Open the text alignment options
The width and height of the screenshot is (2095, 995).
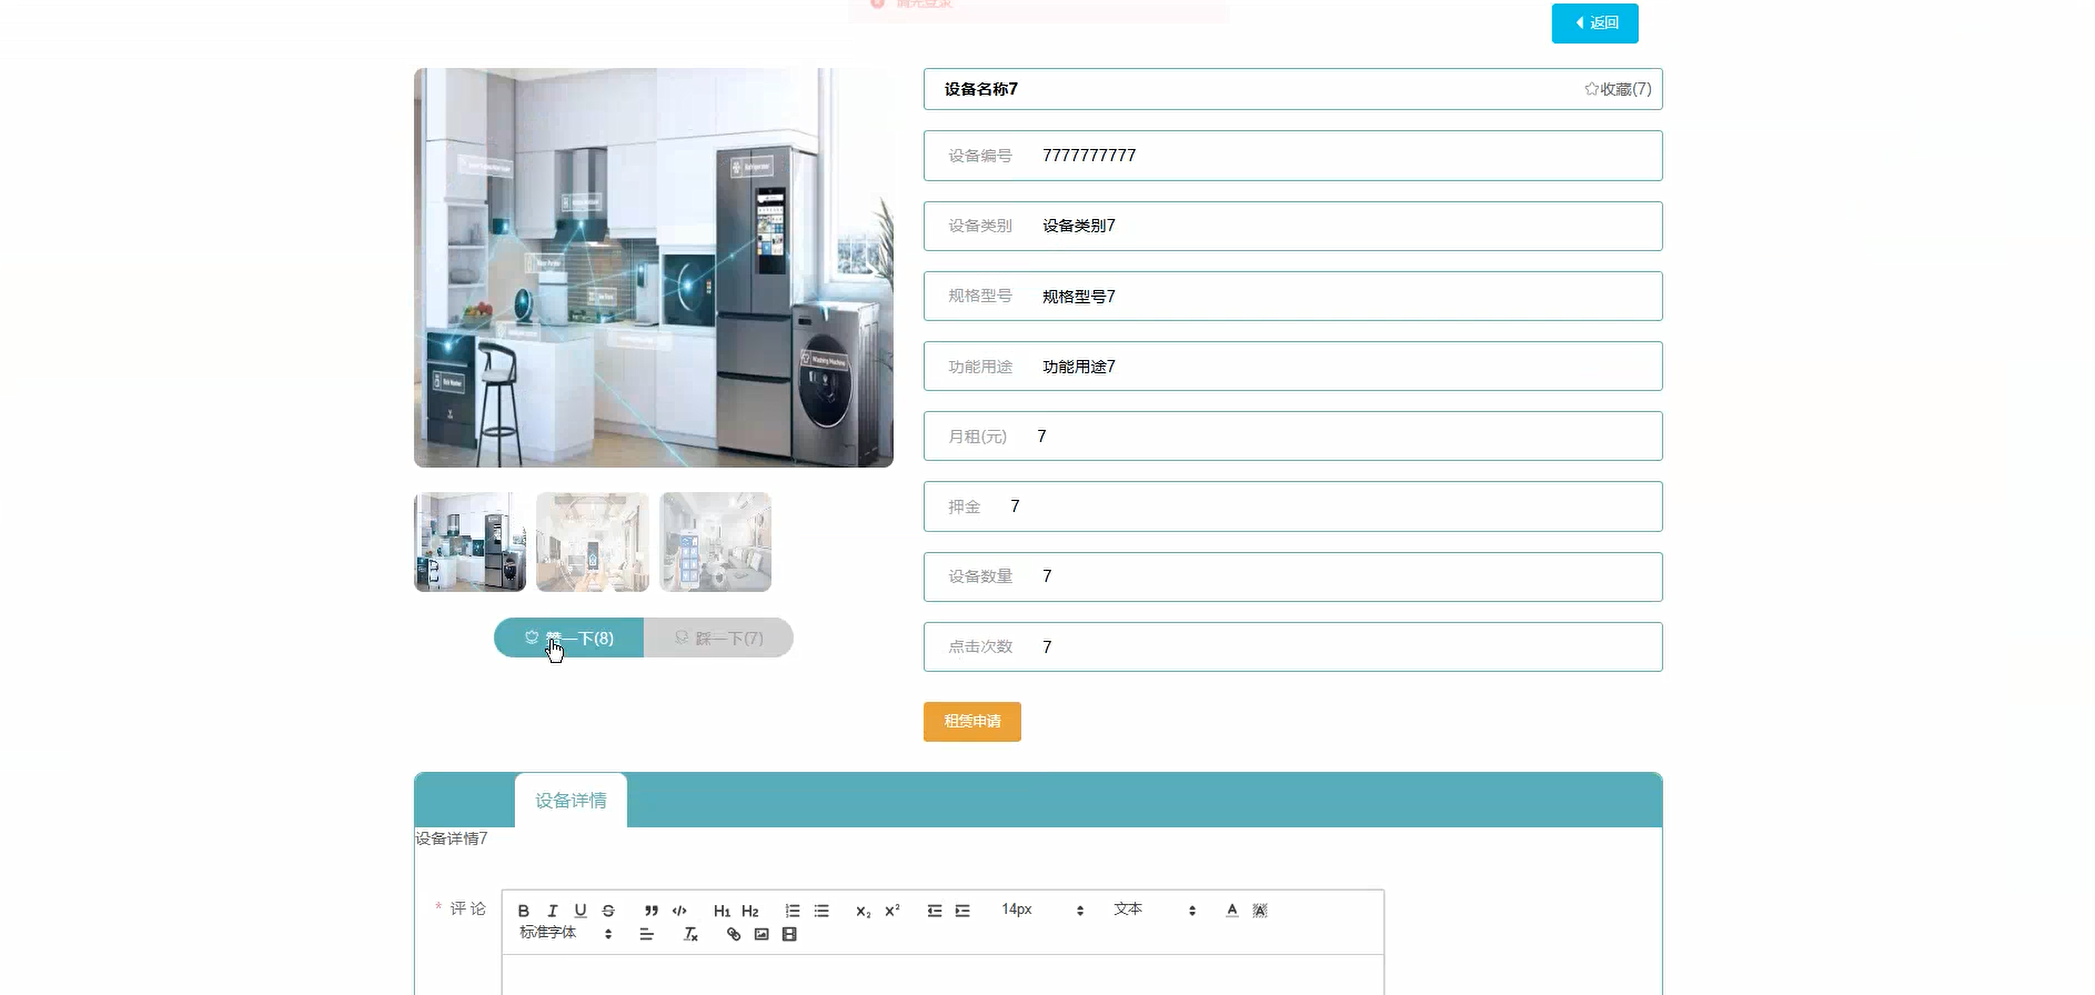click(x=647, y=934)
